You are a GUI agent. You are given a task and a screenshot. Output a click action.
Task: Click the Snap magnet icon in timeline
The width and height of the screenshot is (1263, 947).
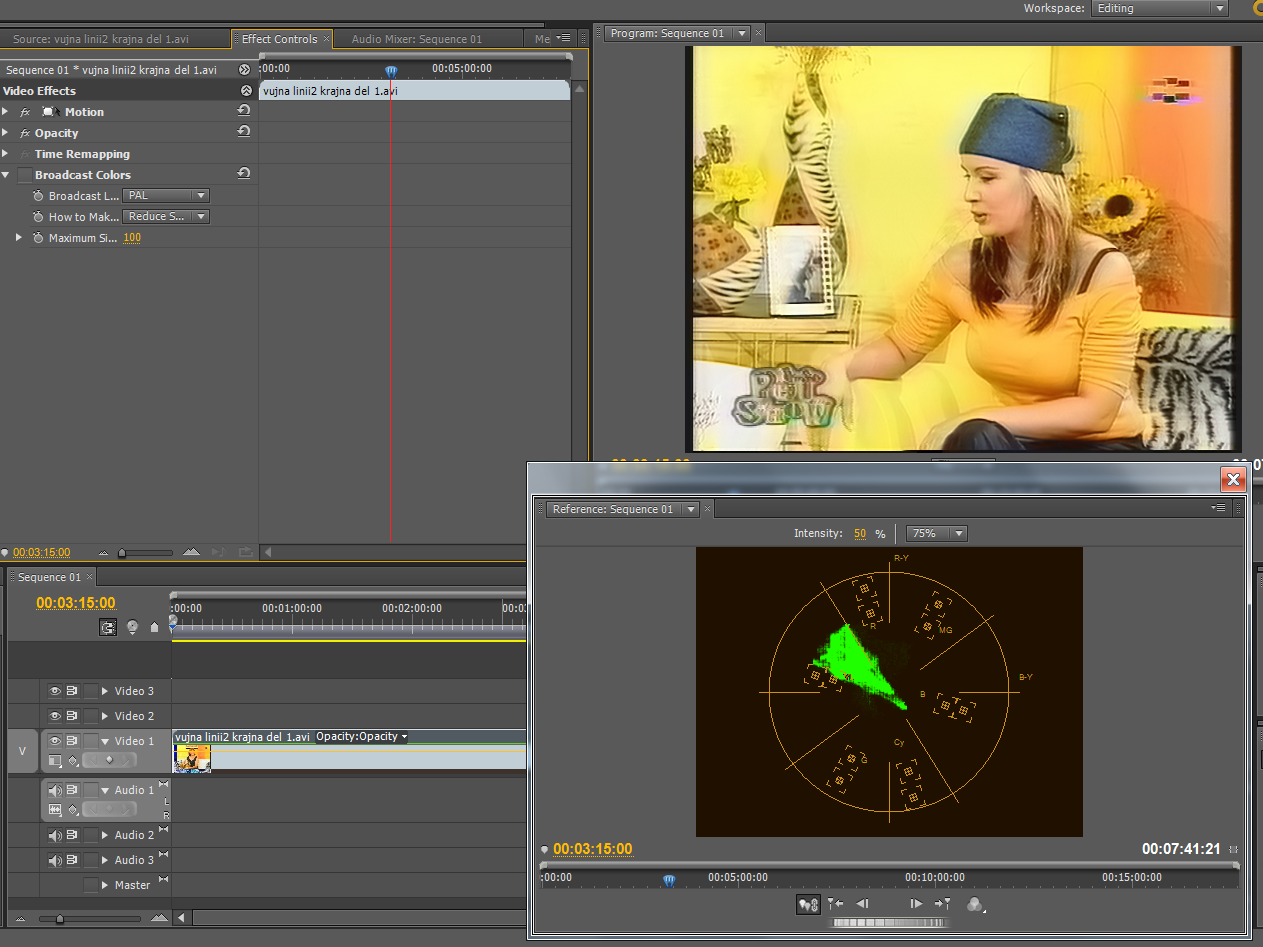click(108, 627)
